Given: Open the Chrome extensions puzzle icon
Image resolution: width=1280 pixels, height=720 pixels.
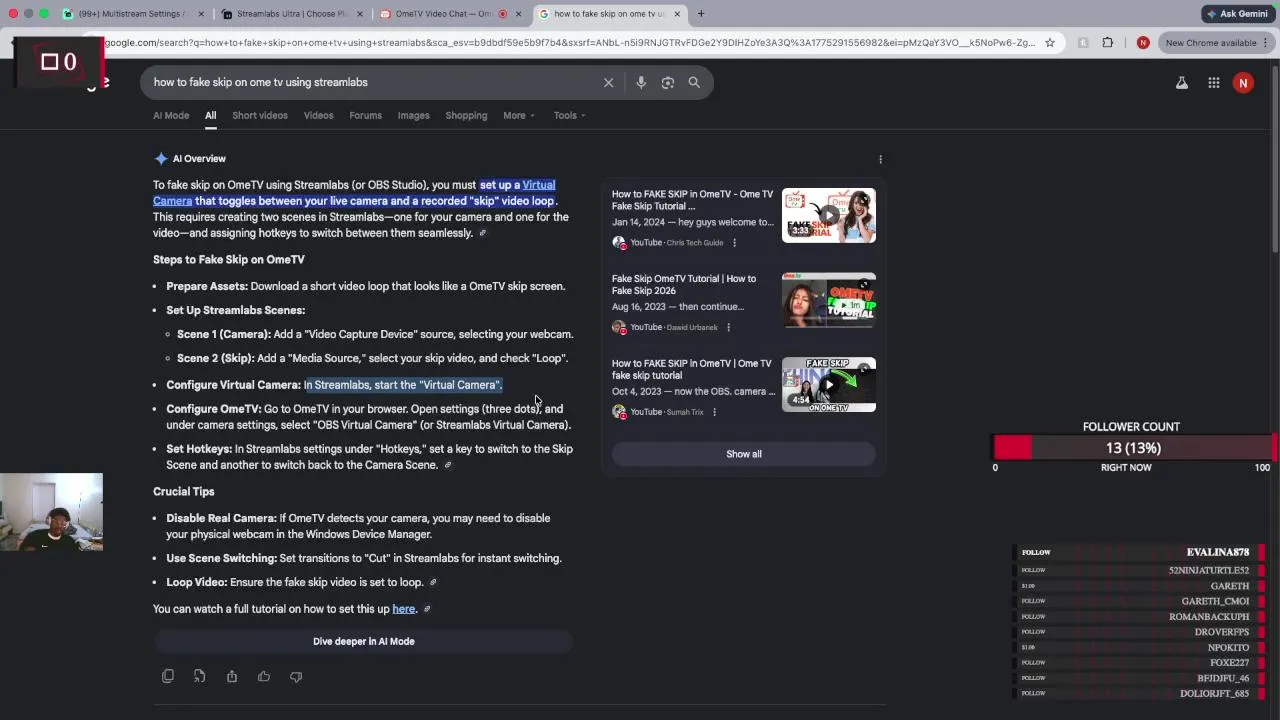Looking at the screenshot, I should [x=1108, y=43].
